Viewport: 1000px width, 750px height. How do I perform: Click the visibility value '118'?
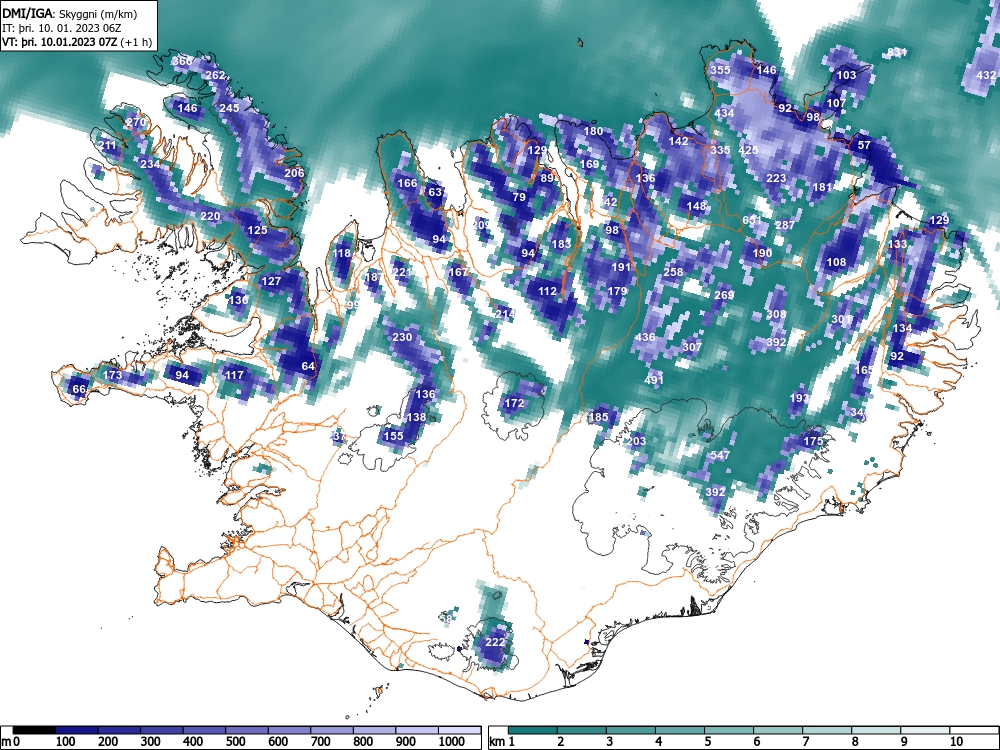point(341,253)
